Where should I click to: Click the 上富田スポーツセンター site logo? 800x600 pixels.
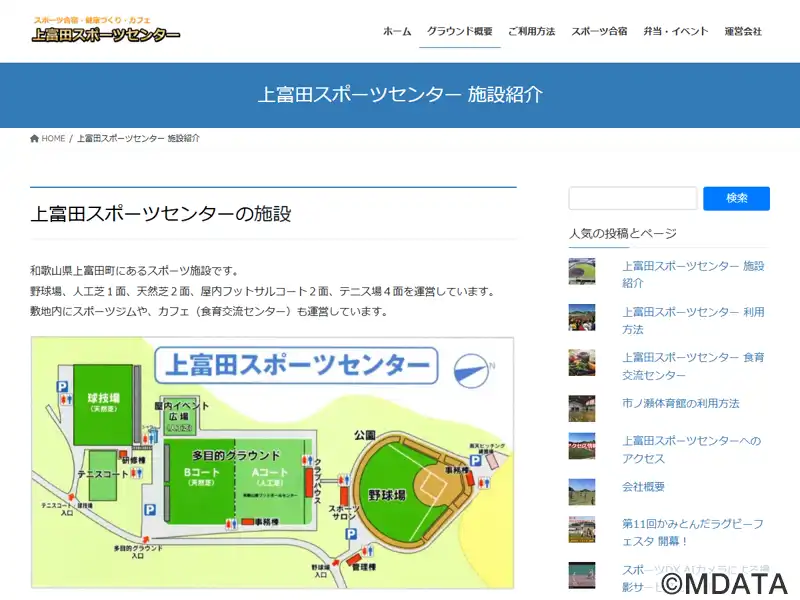[106, 30]
